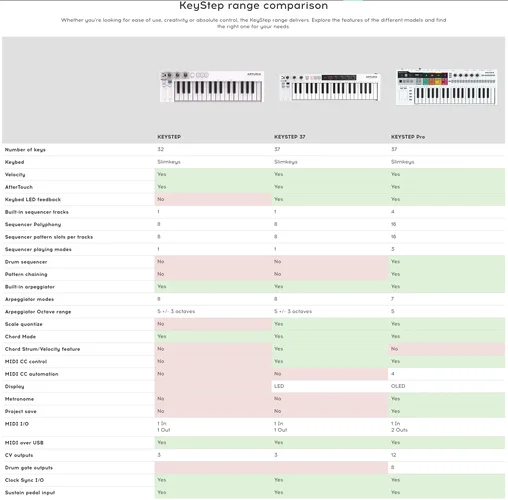Click the 'Arpeggiator Octave range' row label

click(x=38, y=312)
